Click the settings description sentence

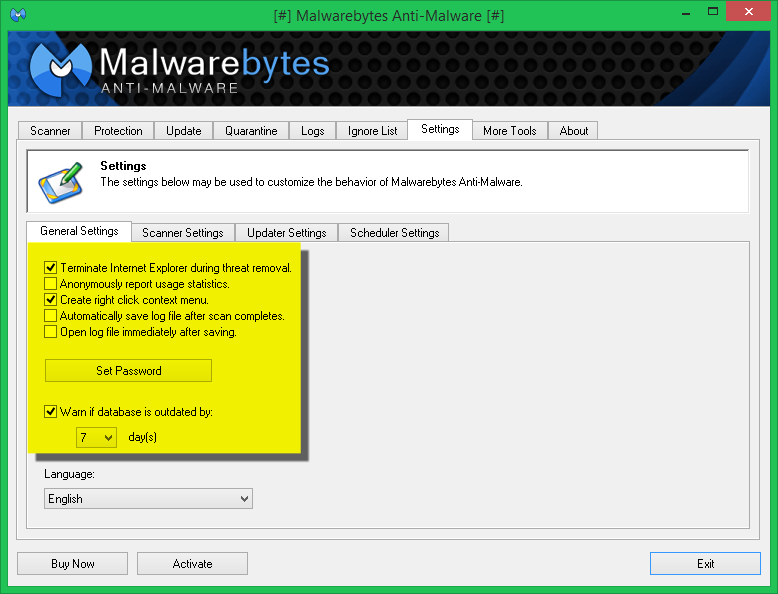[x=312, y=182]
